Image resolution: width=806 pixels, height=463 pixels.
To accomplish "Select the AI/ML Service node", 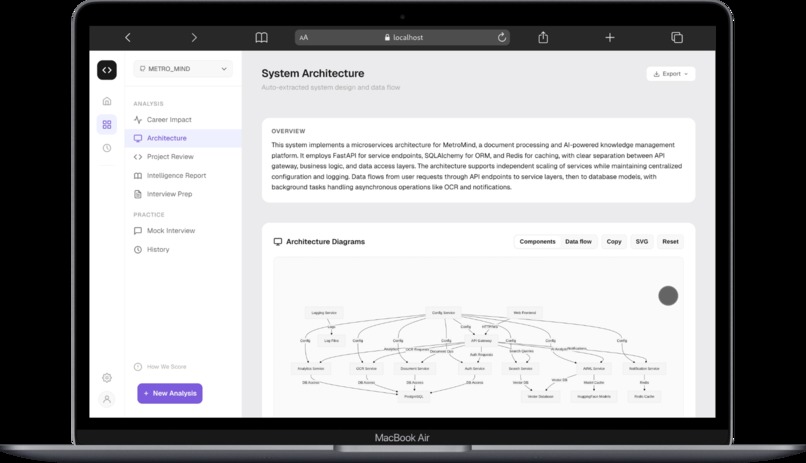I will tap(594, 368).
